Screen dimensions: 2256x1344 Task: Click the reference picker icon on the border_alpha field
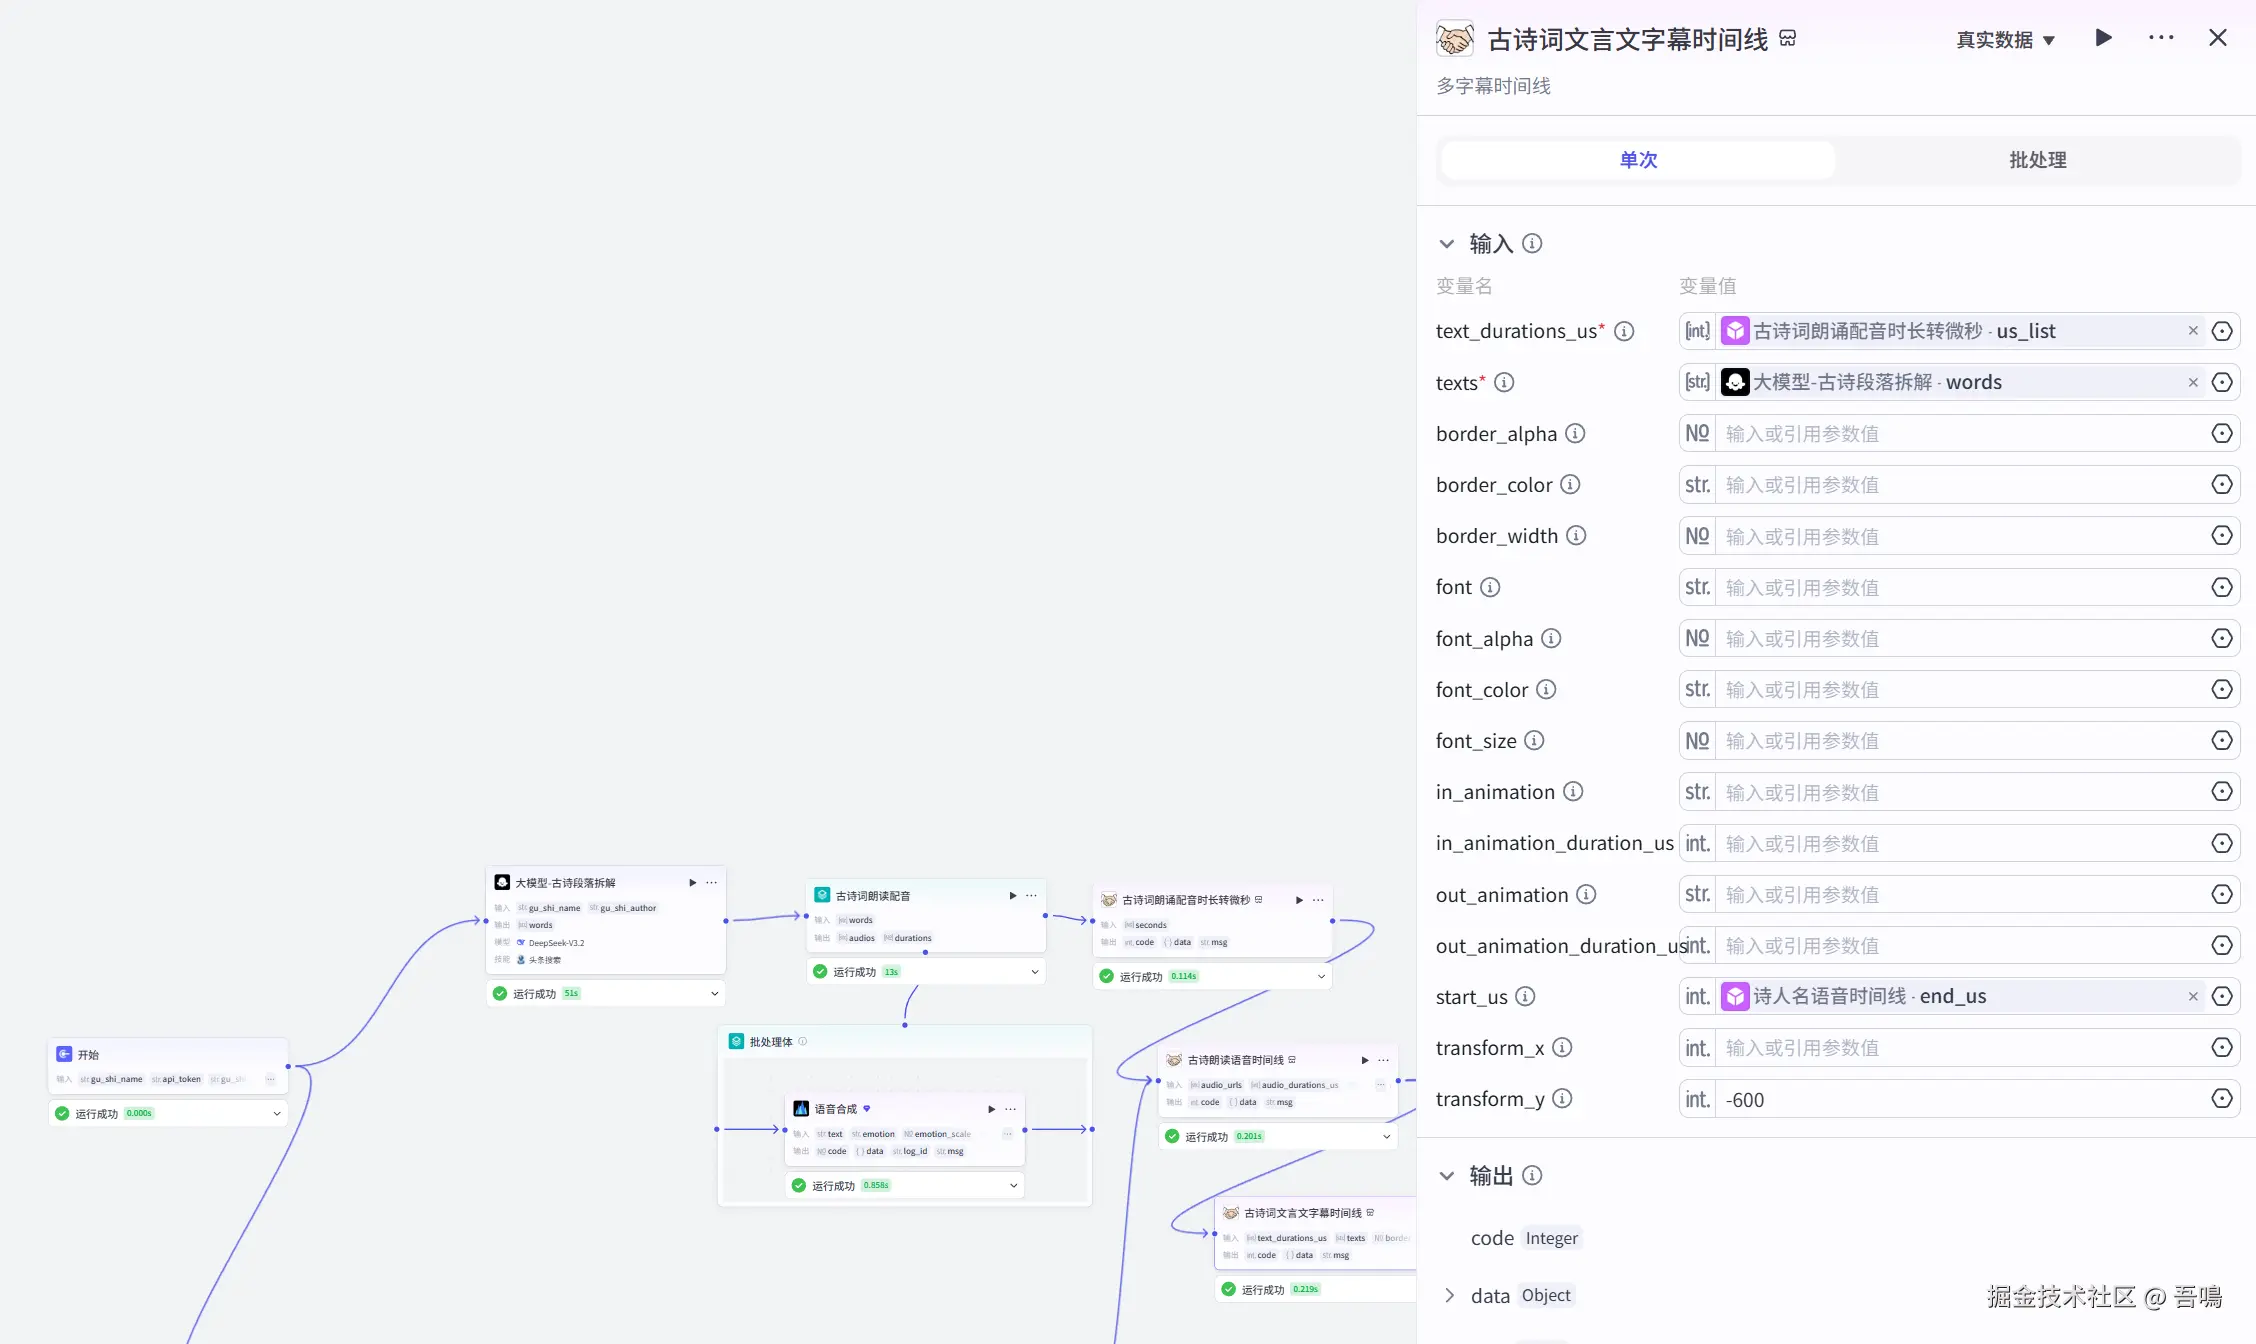(x=2221, y=433)
